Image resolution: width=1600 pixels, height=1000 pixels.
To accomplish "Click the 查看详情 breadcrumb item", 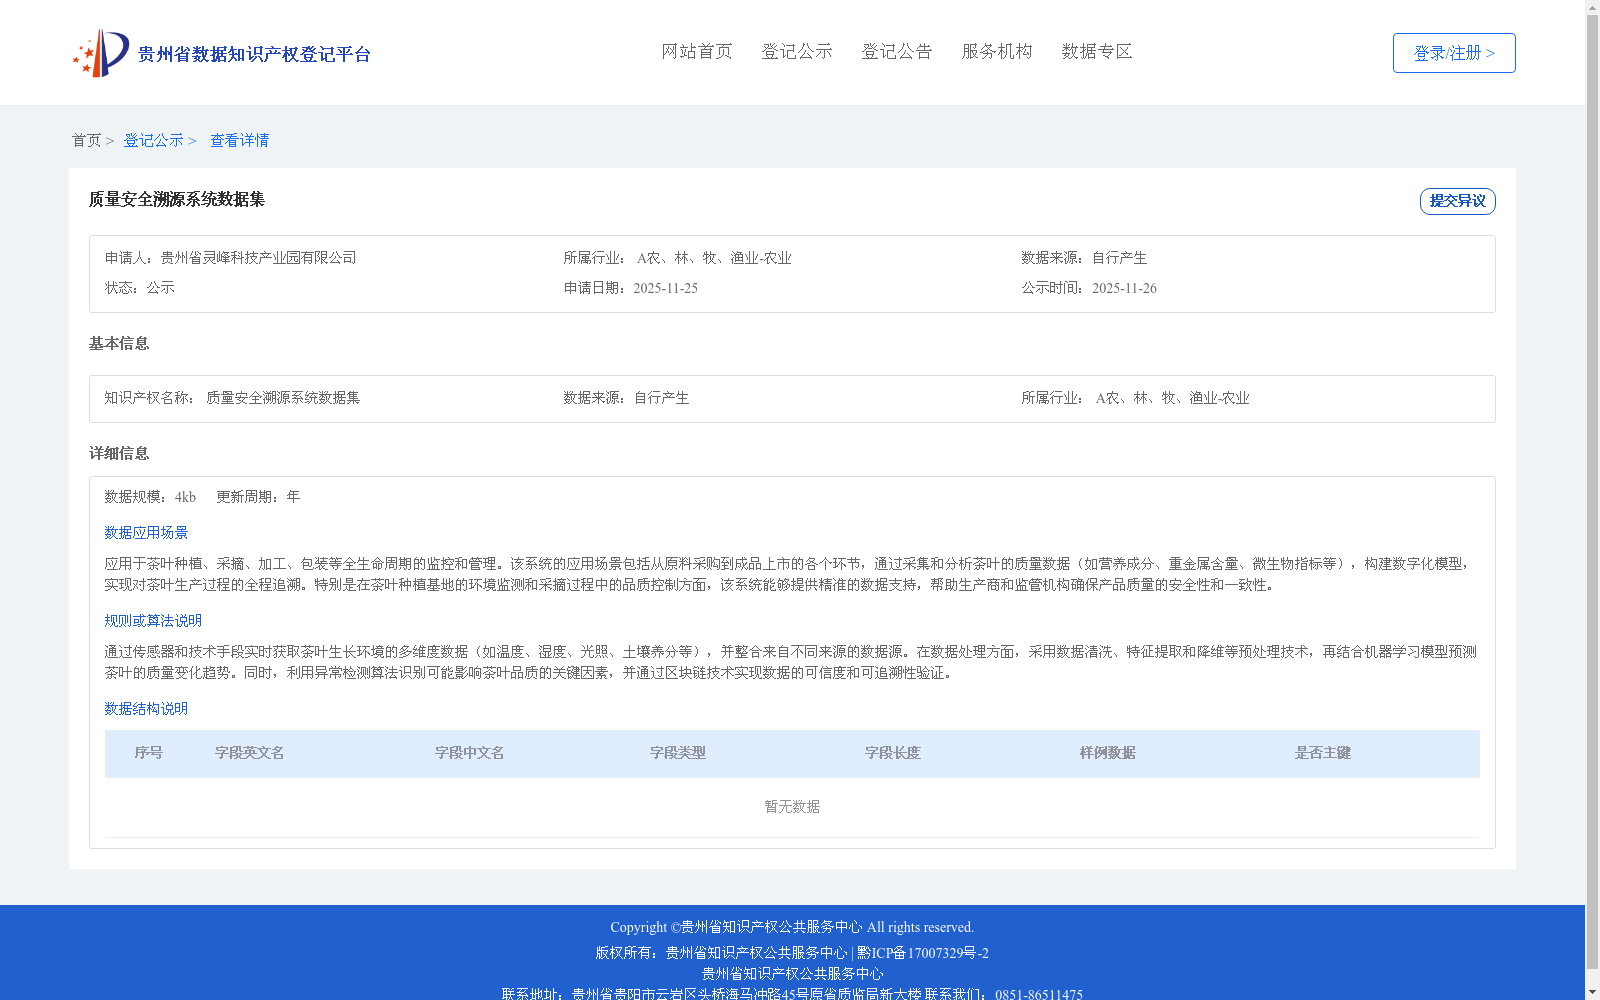I will click(239, 140).
